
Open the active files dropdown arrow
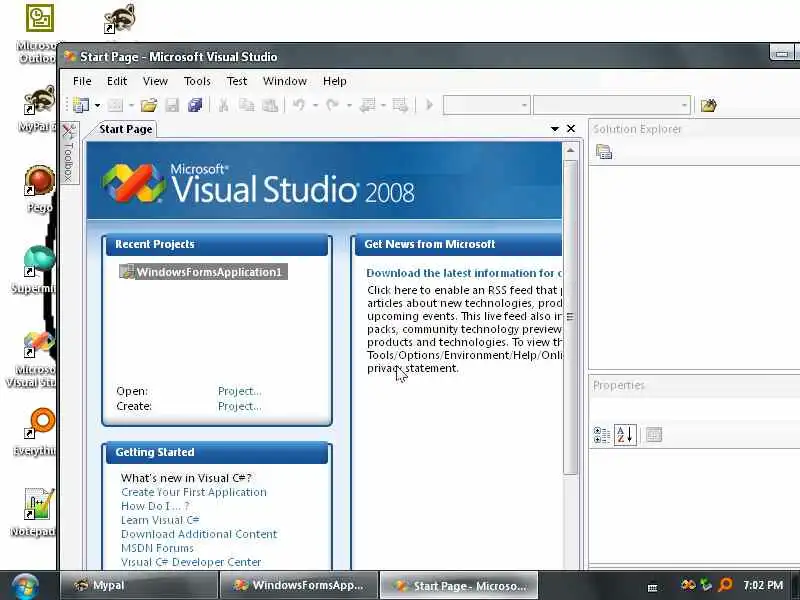pos(555,129)
